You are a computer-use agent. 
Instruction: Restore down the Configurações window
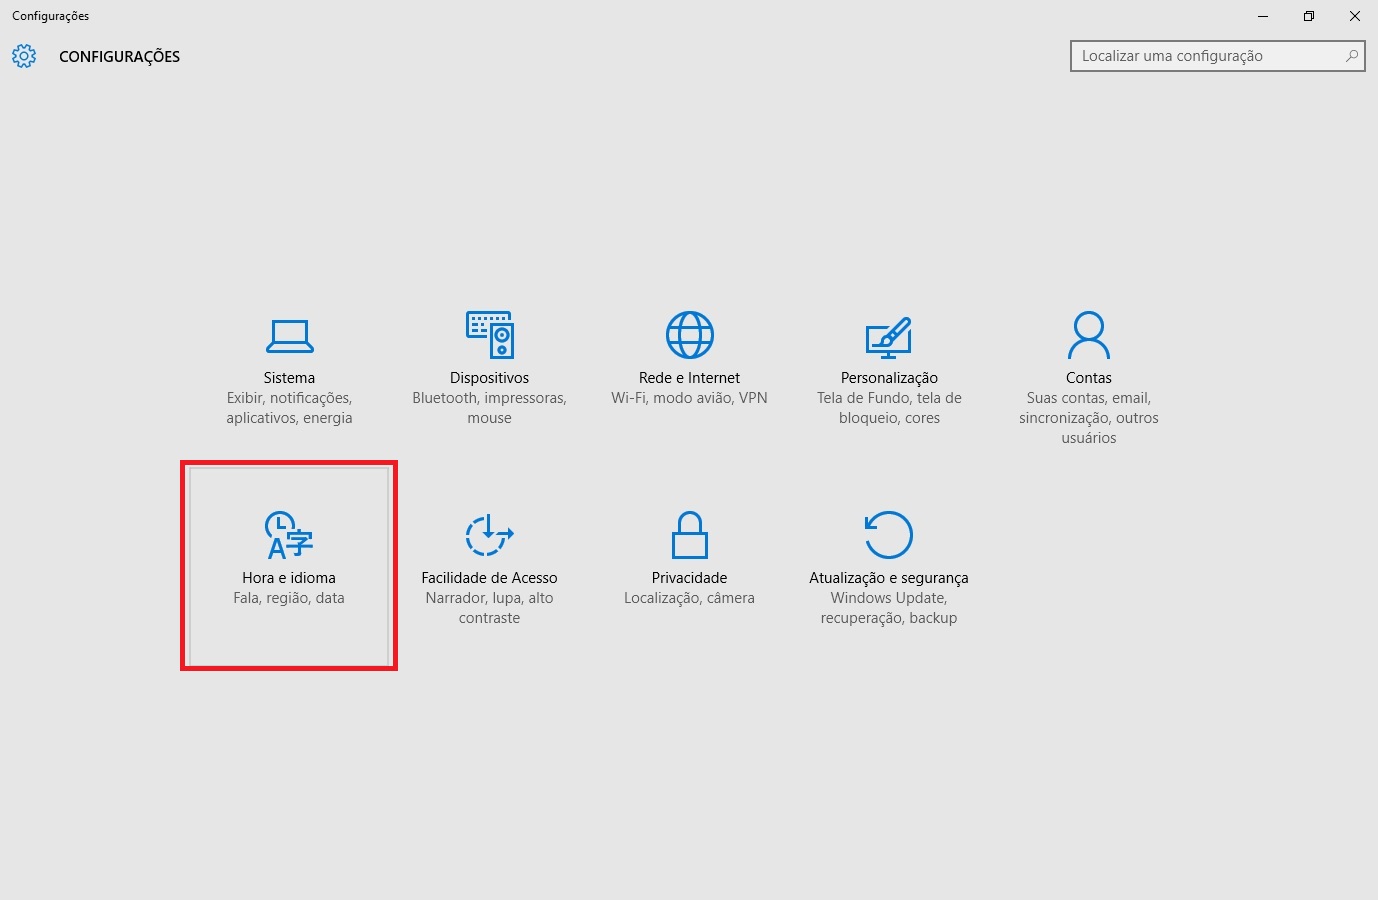[x=1309, y=16]
